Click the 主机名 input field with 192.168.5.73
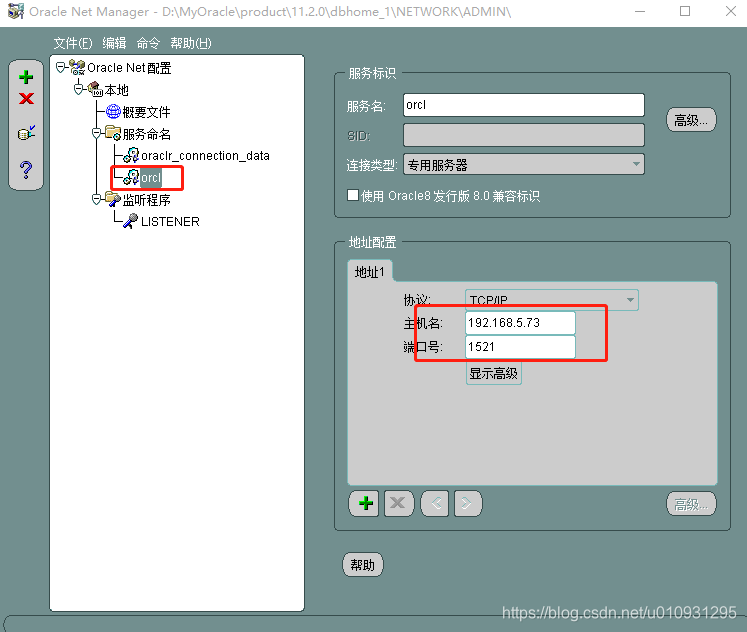Screen dimensions: 747x632 (x=520, y=323)
